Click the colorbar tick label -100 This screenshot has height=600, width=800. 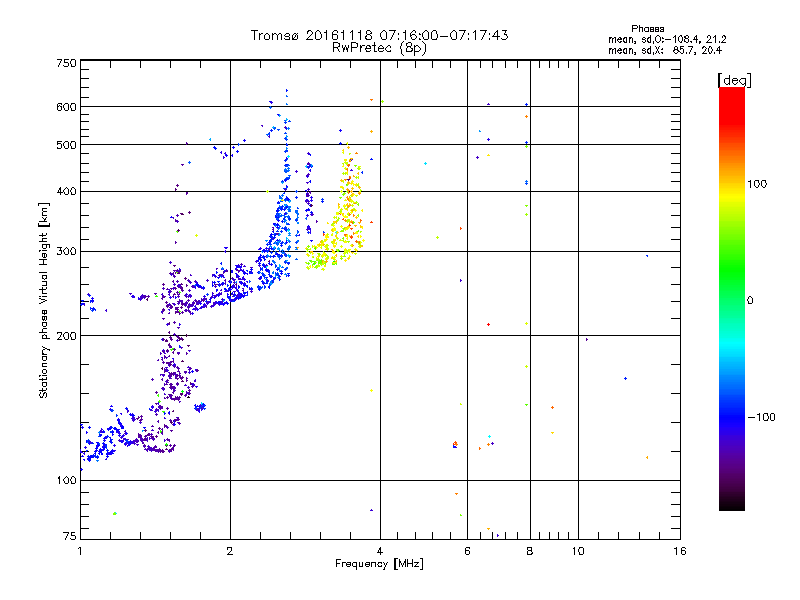point(760,417)
